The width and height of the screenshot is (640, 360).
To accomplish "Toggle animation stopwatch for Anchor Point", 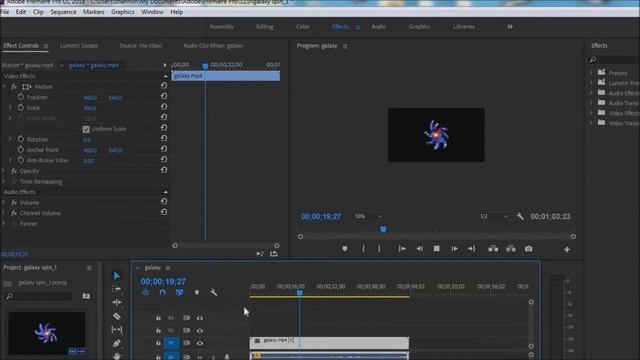I will [x=21, y=150].
